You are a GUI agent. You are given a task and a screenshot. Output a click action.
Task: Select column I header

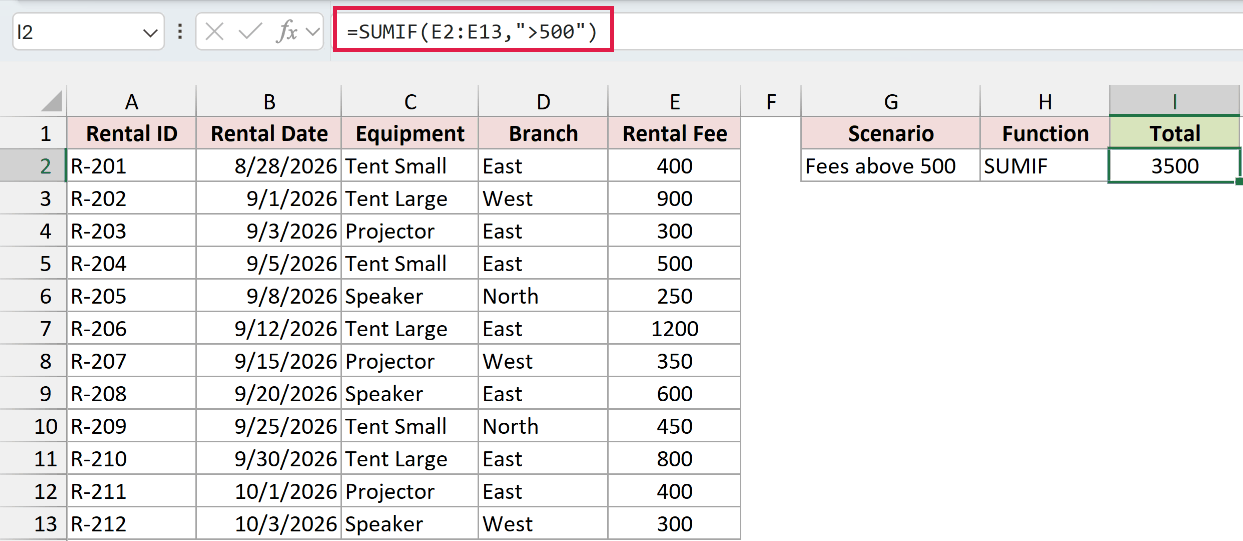tap(1175, 101)
